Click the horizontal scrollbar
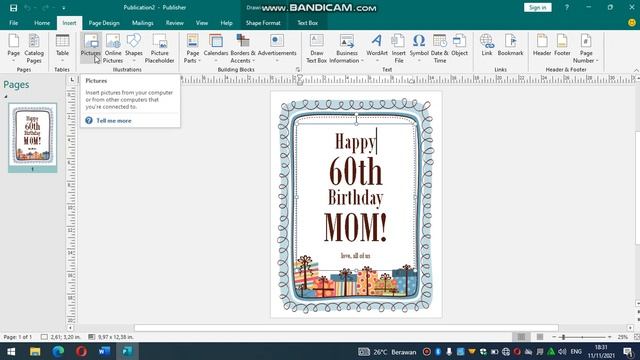 click(x=346, y=328)
